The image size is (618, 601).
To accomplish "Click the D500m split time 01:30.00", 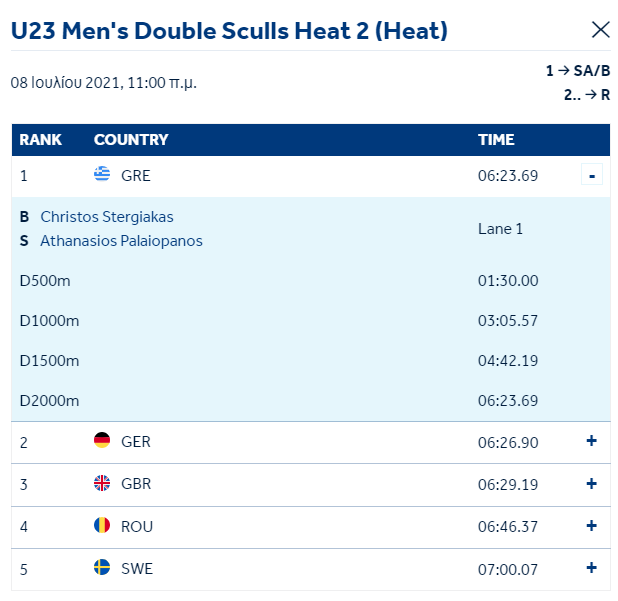I will click(x=508, y=281).
